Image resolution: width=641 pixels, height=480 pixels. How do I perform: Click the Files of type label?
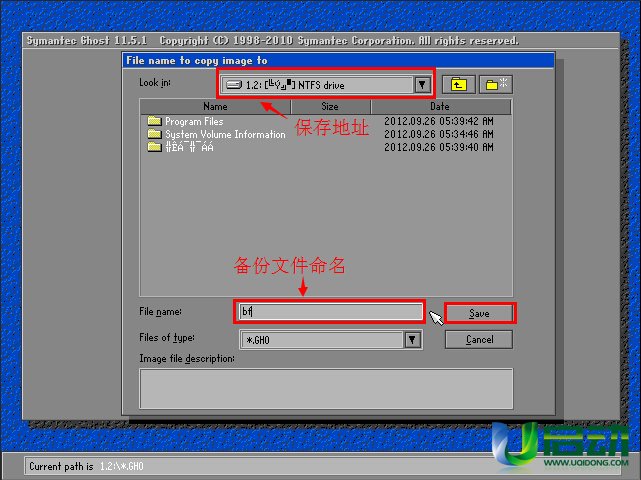tap(167, 338)
